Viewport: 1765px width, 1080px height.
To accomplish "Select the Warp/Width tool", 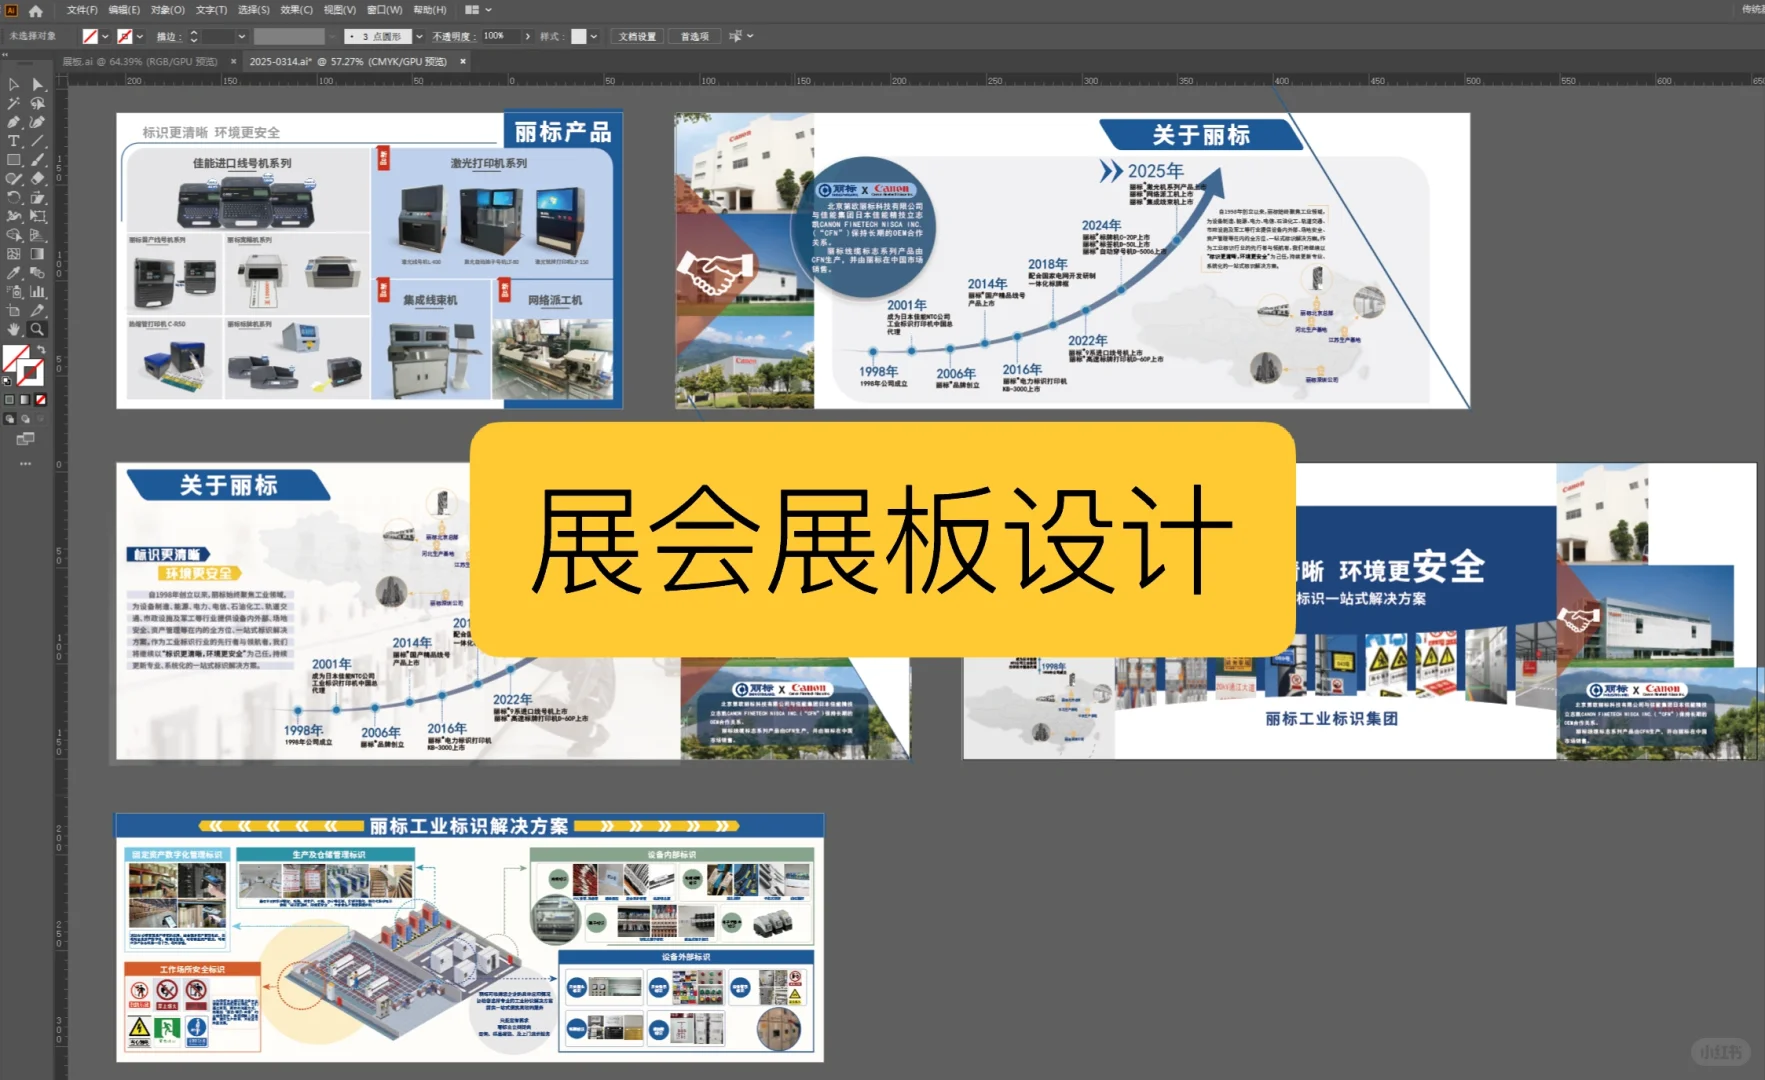I will (x=13, y=215).
